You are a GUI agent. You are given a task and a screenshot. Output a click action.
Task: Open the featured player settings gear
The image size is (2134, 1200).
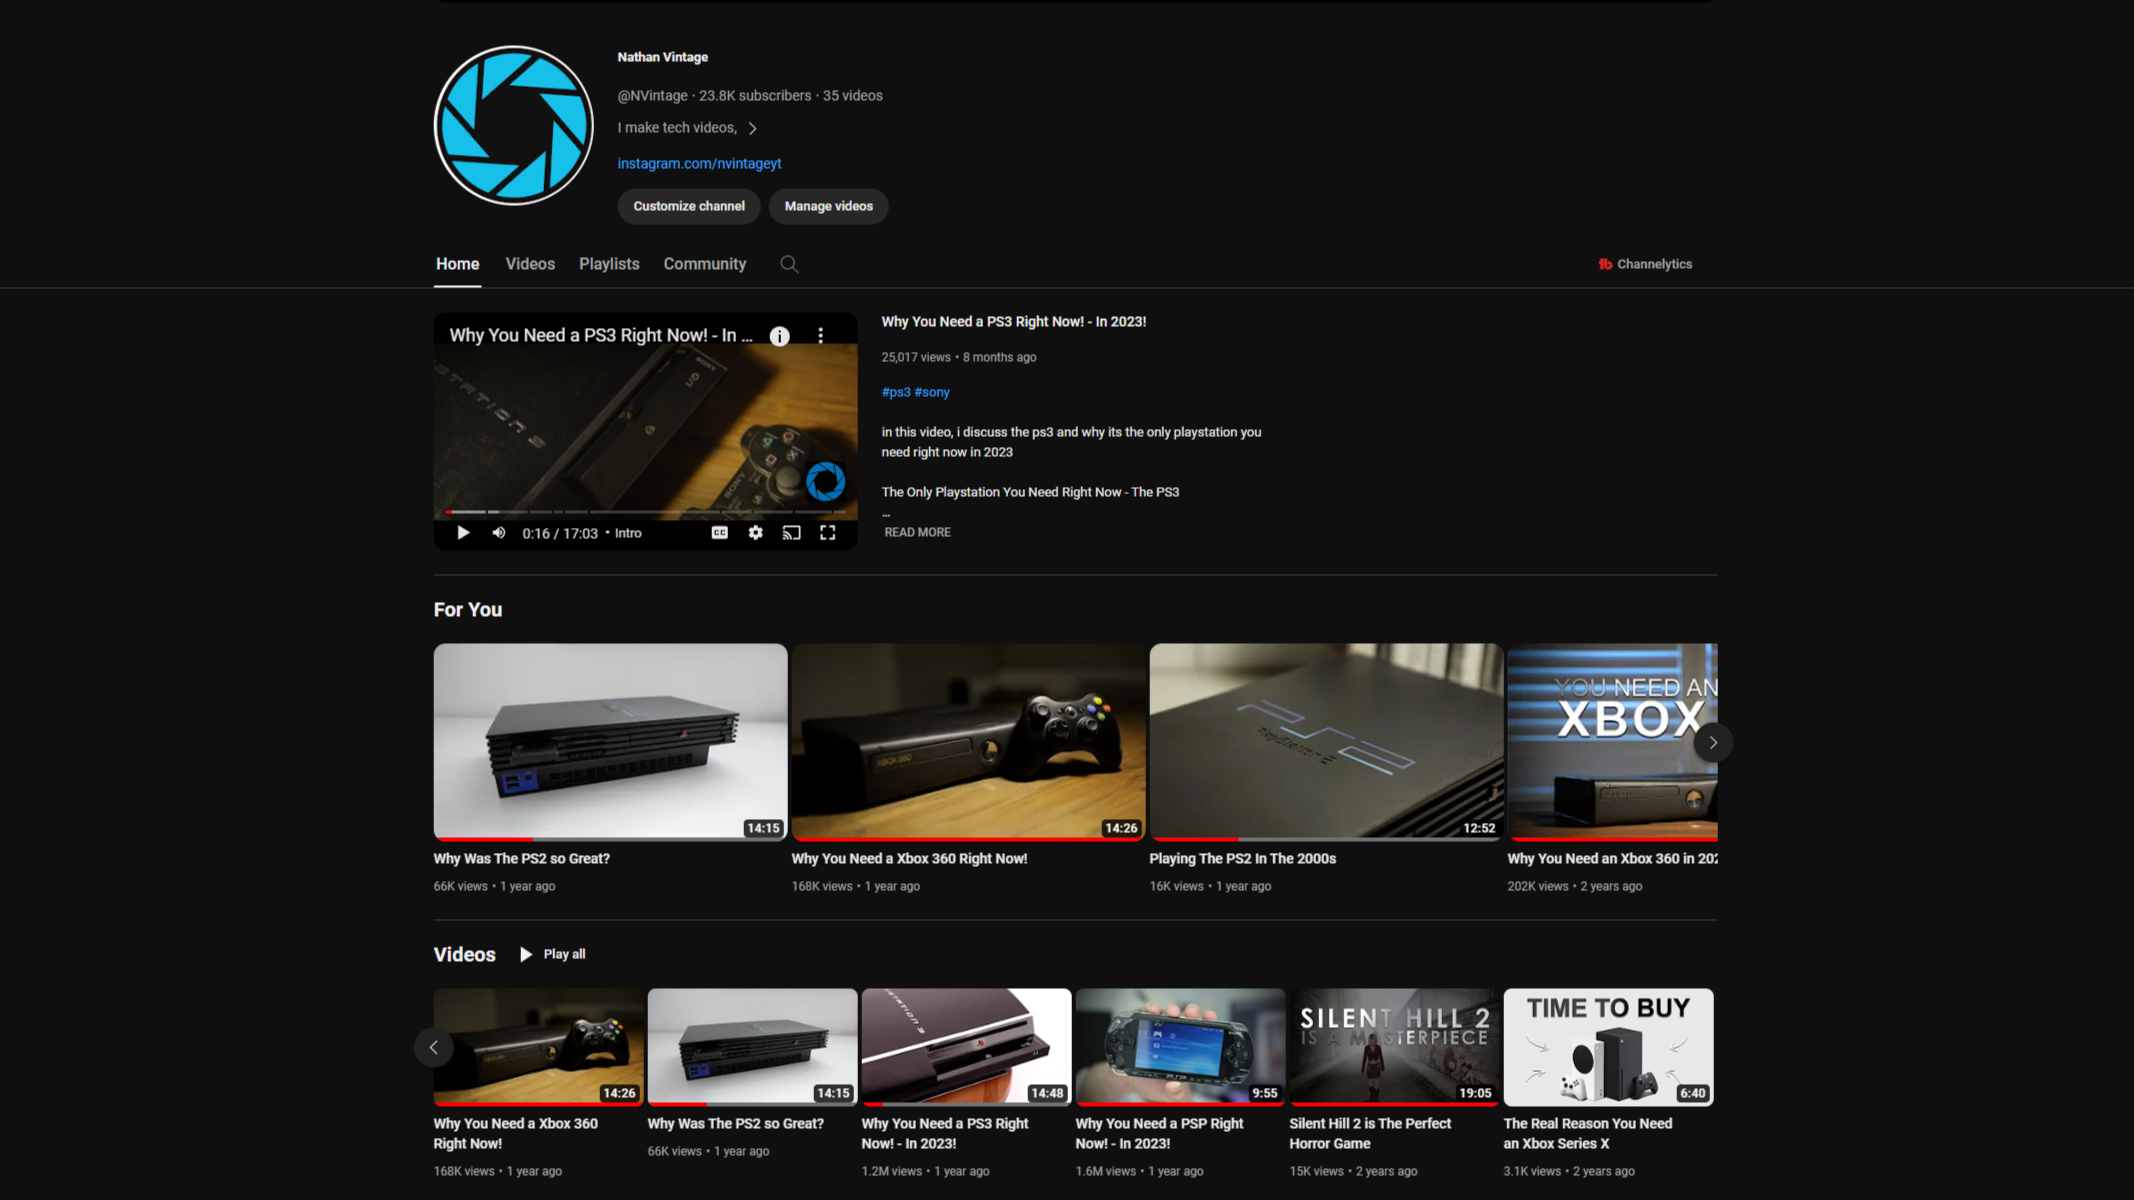[756, 533]
